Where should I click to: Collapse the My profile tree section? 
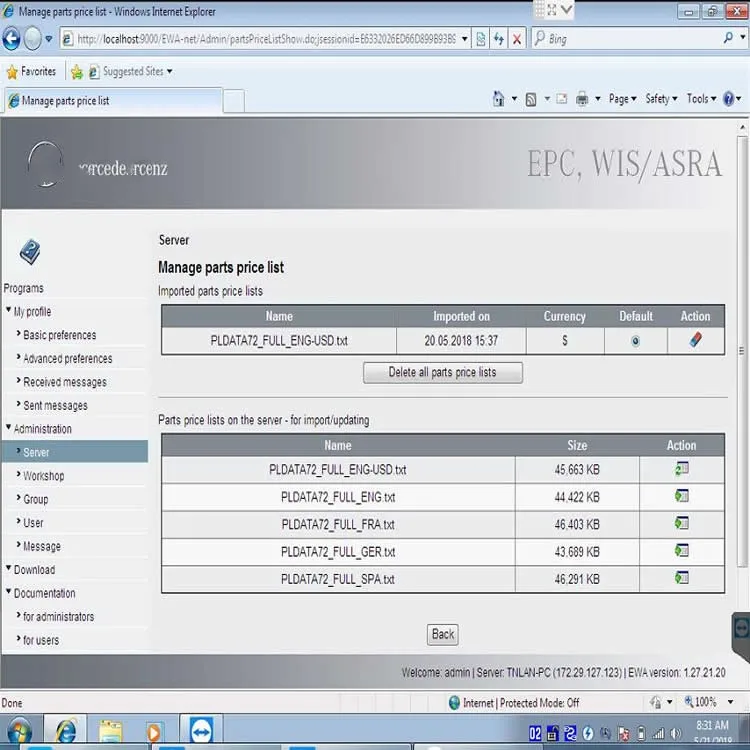click(9, 310)
